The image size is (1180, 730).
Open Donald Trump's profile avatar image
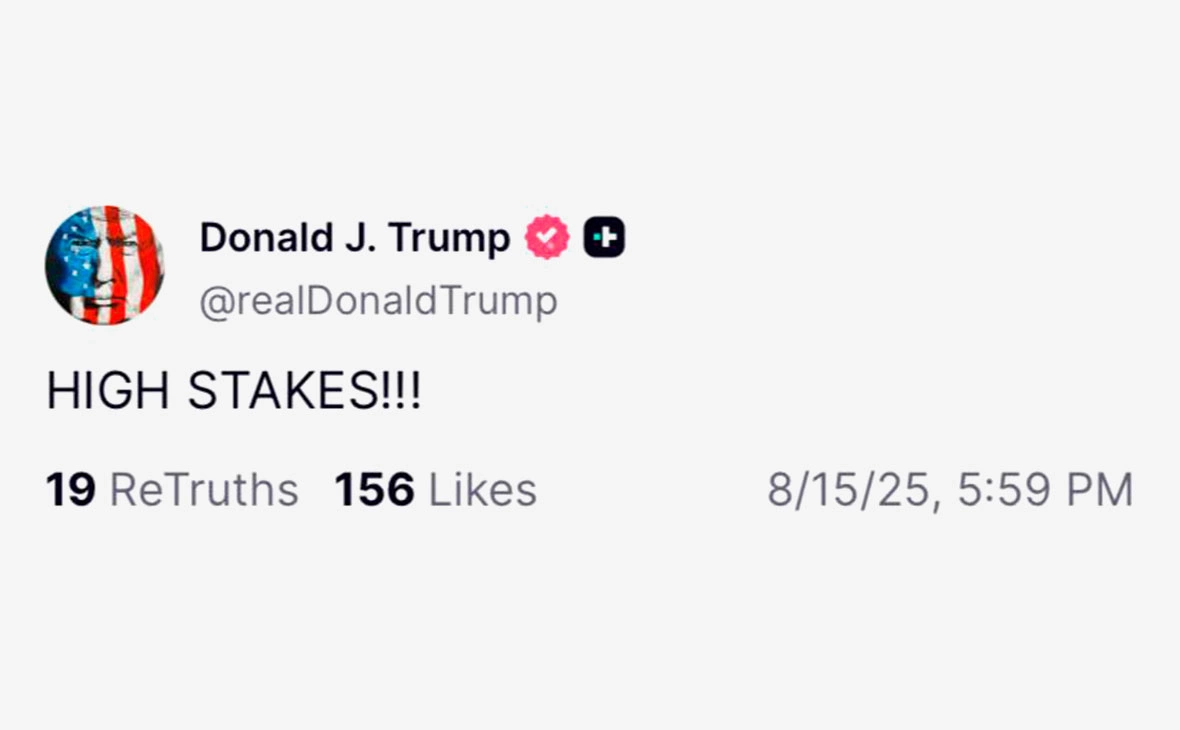click(106, 264)
